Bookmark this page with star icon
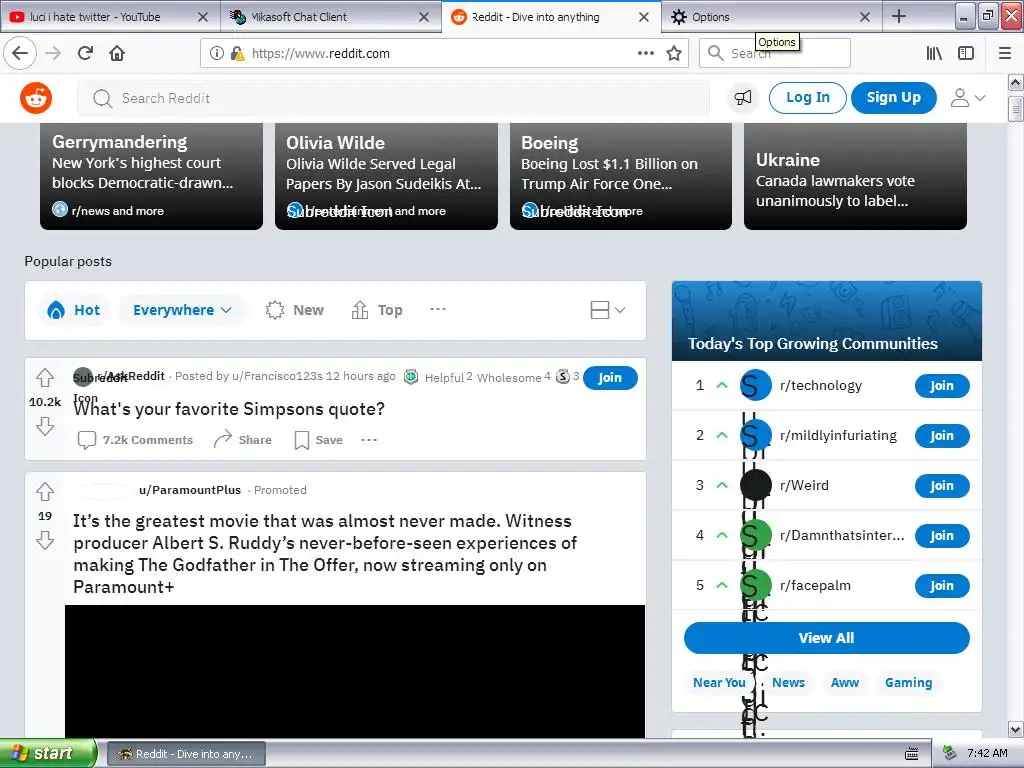Screen dimensions: 1024x768 (x=674, y=54)
